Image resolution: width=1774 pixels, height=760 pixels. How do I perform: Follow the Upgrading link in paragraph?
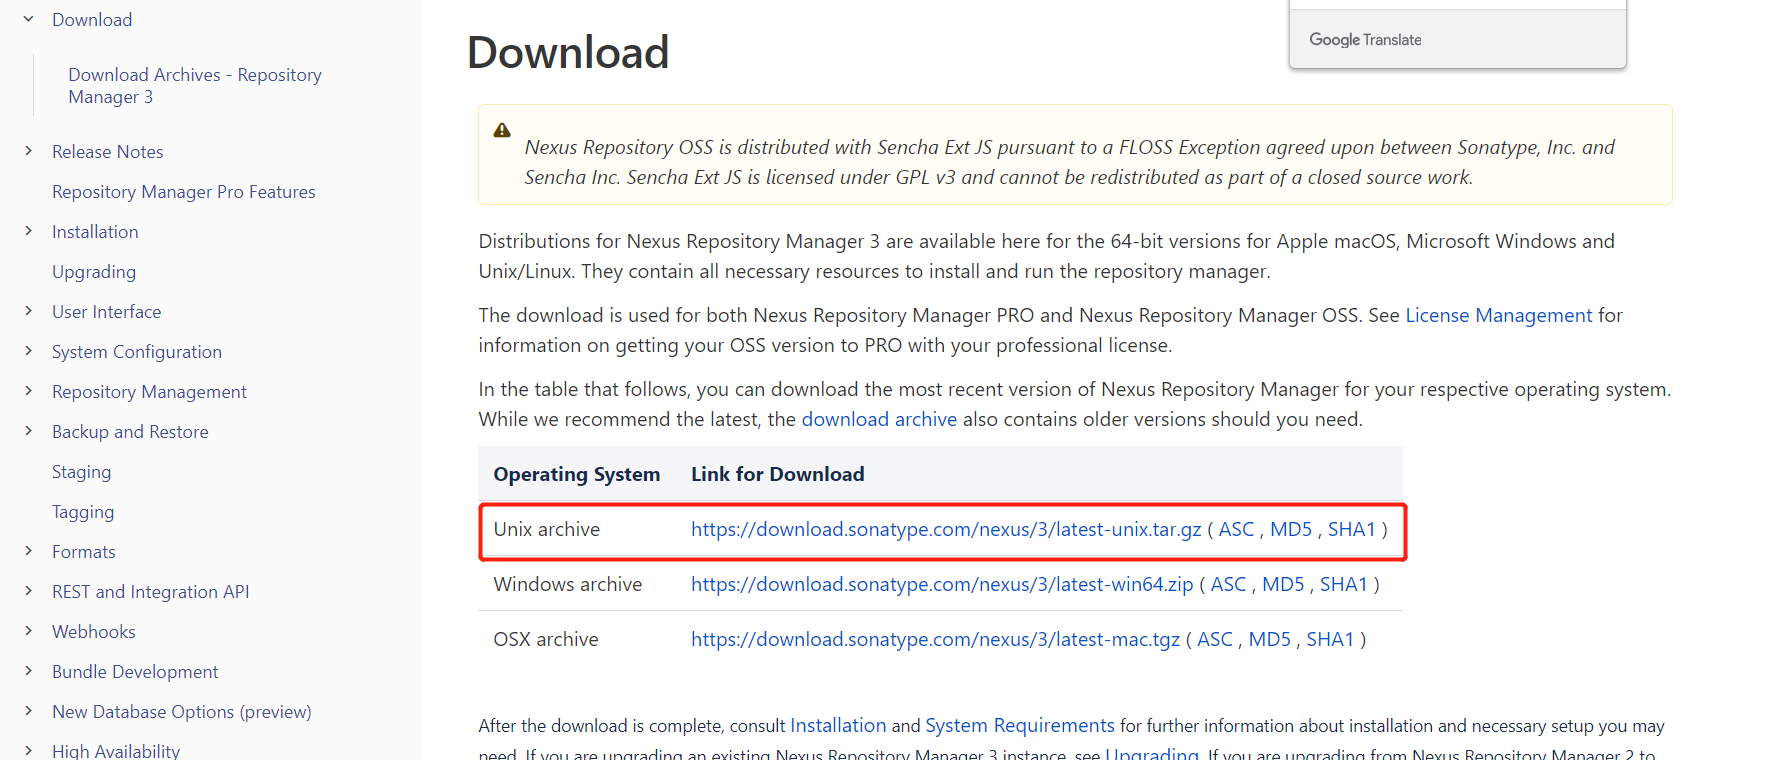coord(1152,753)
